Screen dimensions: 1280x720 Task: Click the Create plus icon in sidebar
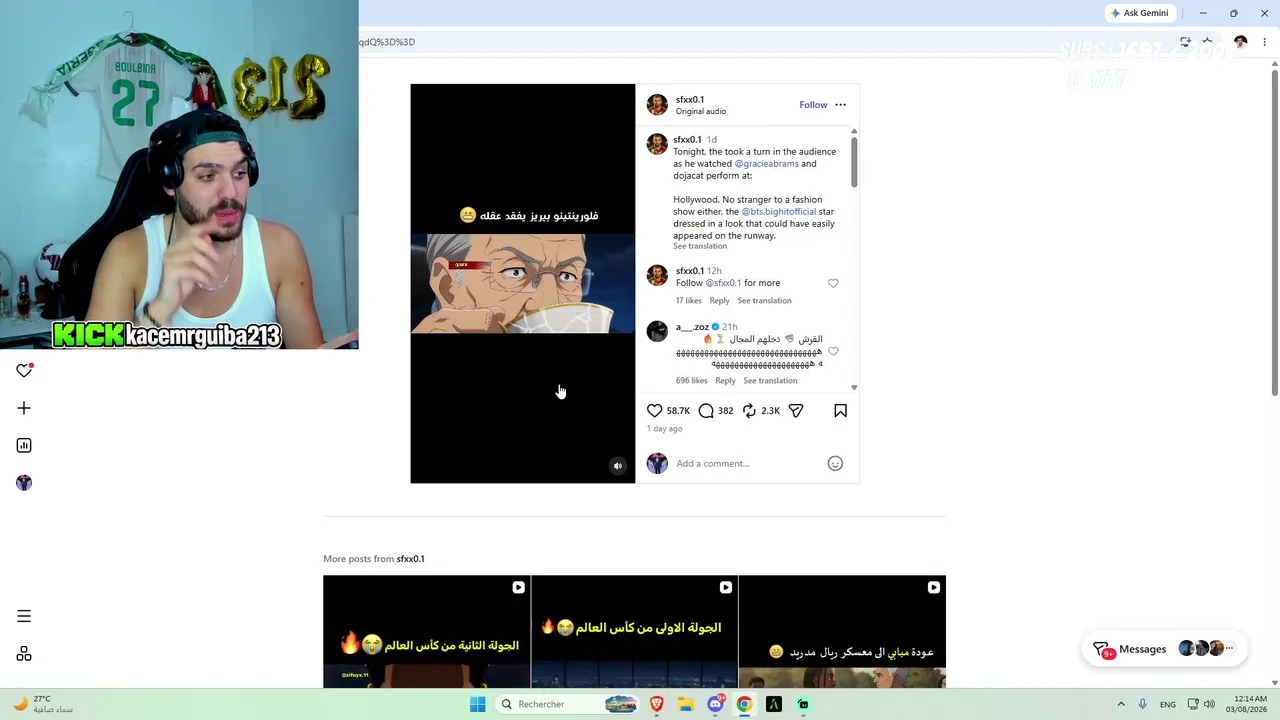click(x=24, y=408)
